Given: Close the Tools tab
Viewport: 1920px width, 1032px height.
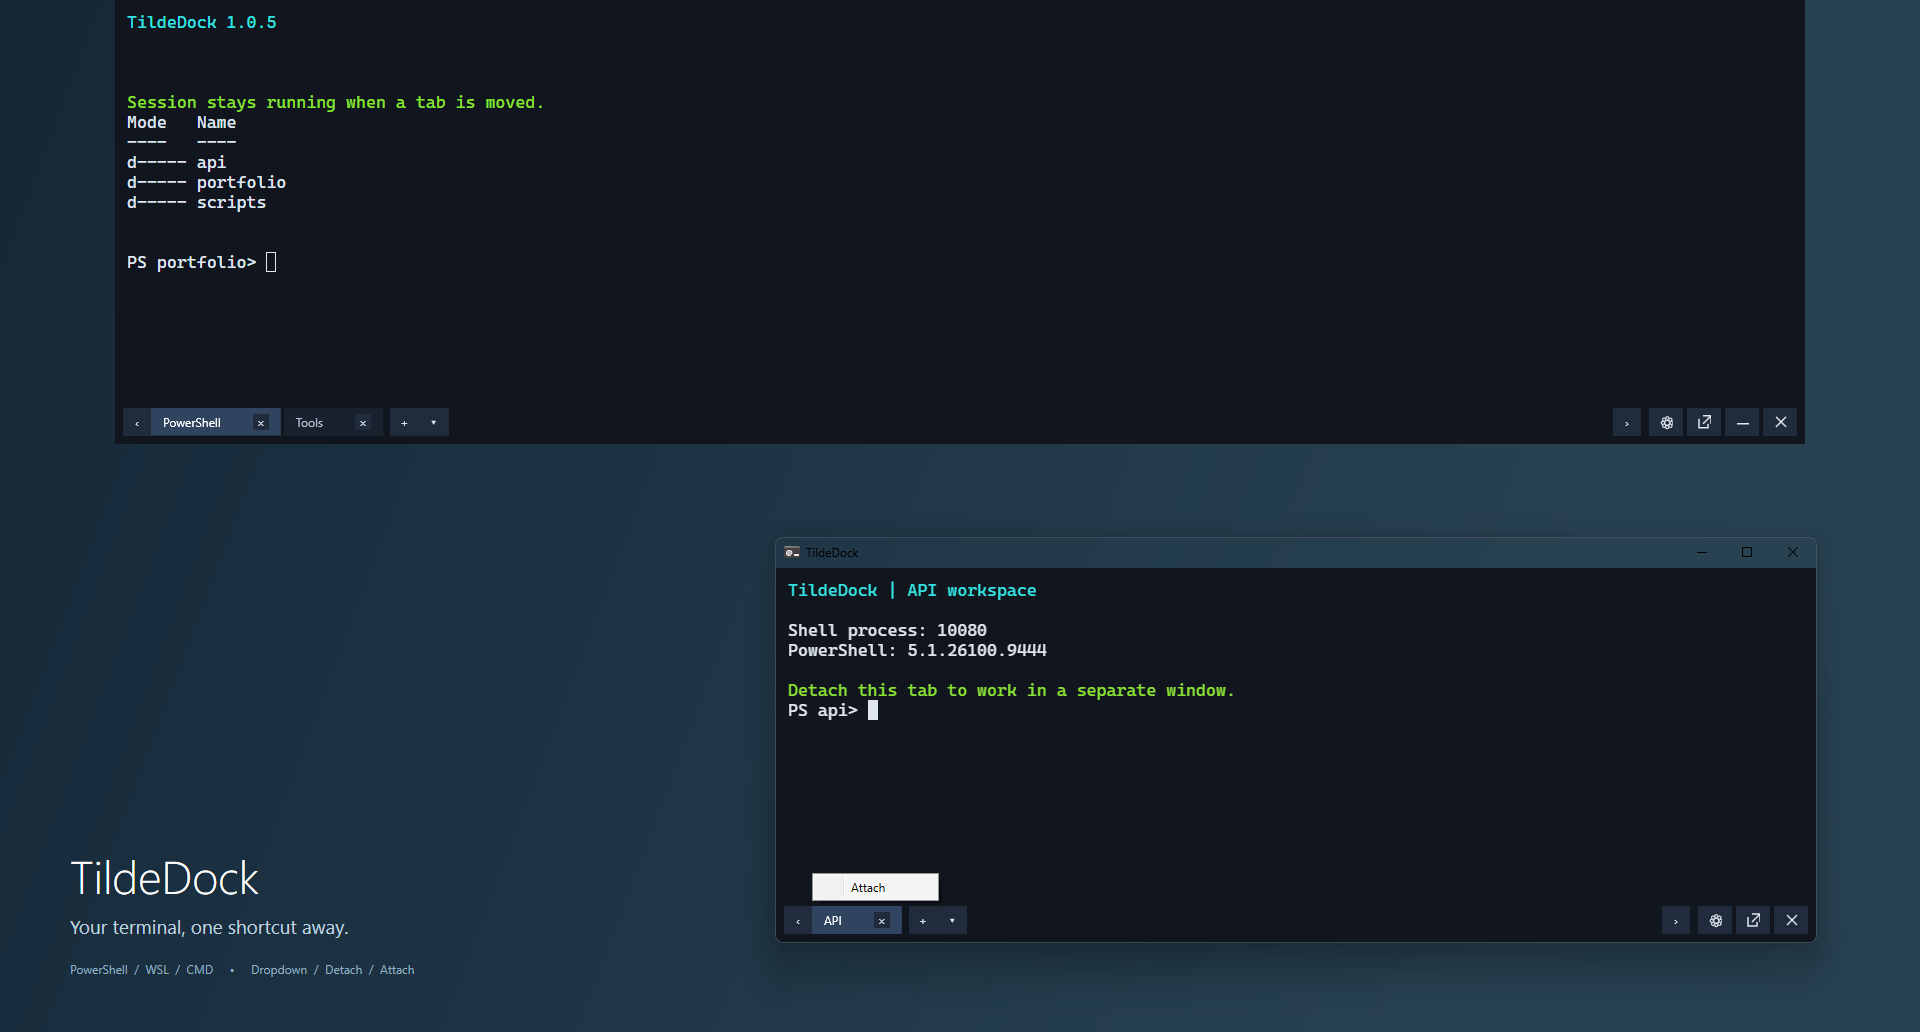Looking at the screenshot, I should 363,423.
